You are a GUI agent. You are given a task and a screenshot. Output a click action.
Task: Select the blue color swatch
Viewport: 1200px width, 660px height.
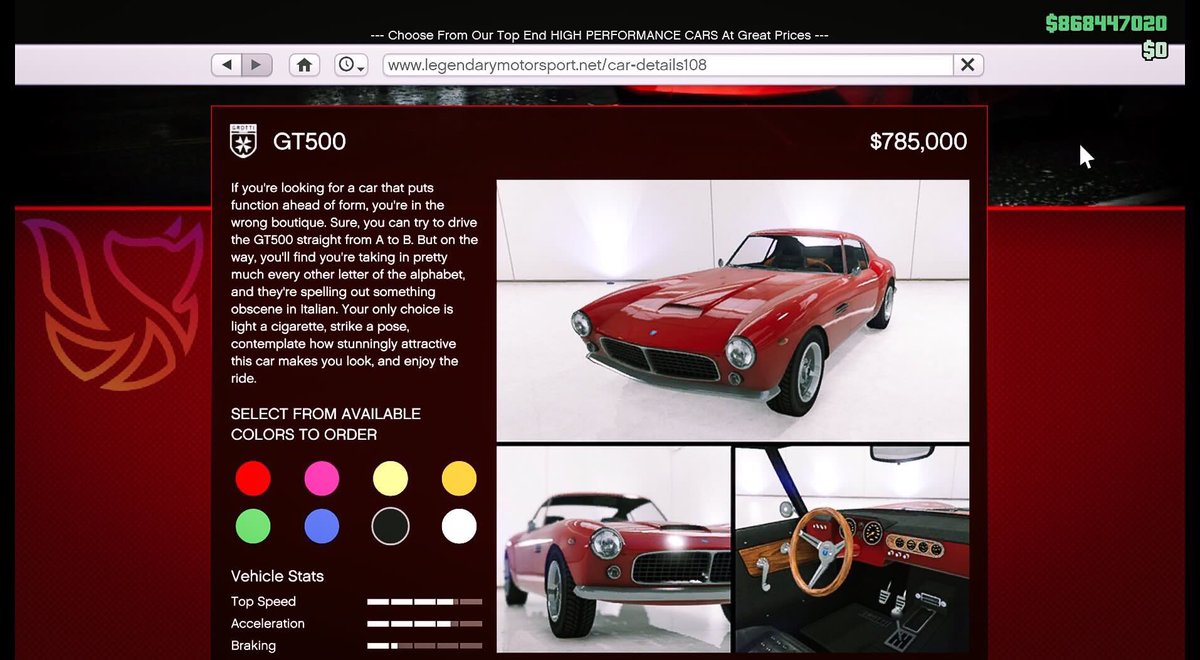point(322,526)
